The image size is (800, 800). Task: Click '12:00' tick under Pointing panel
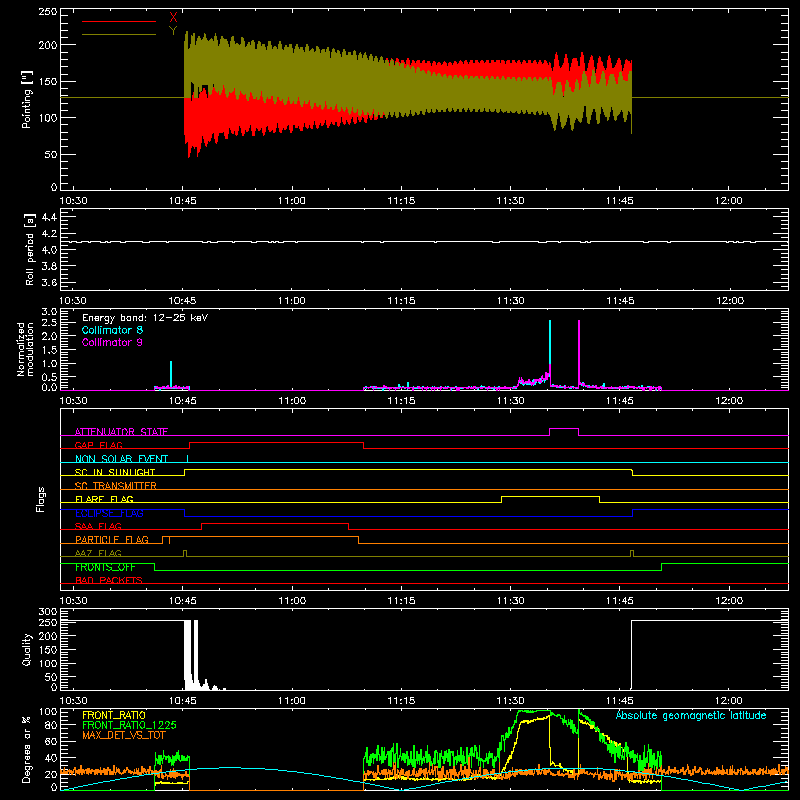coord(729,201)
